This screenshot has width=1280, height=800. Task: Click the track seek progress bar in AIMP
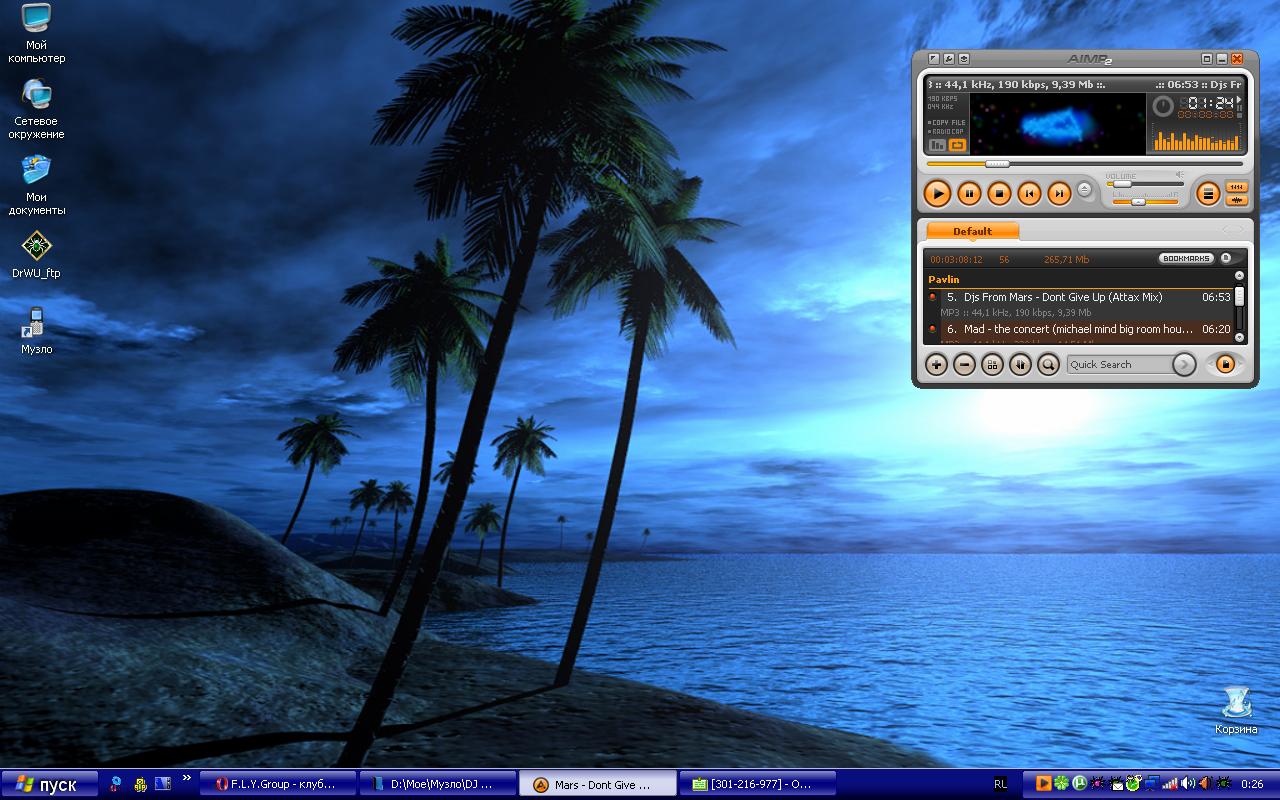click(x=1085, y=163)
